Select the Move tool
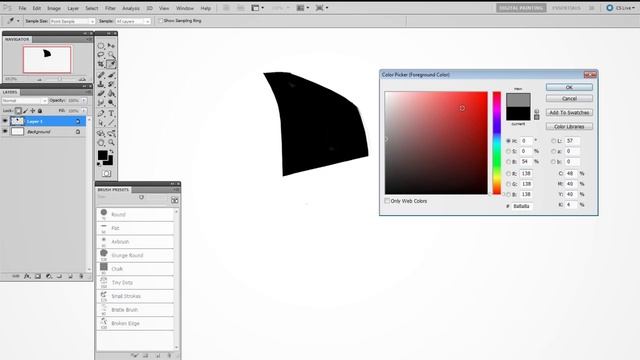 (x=111, y=46)
